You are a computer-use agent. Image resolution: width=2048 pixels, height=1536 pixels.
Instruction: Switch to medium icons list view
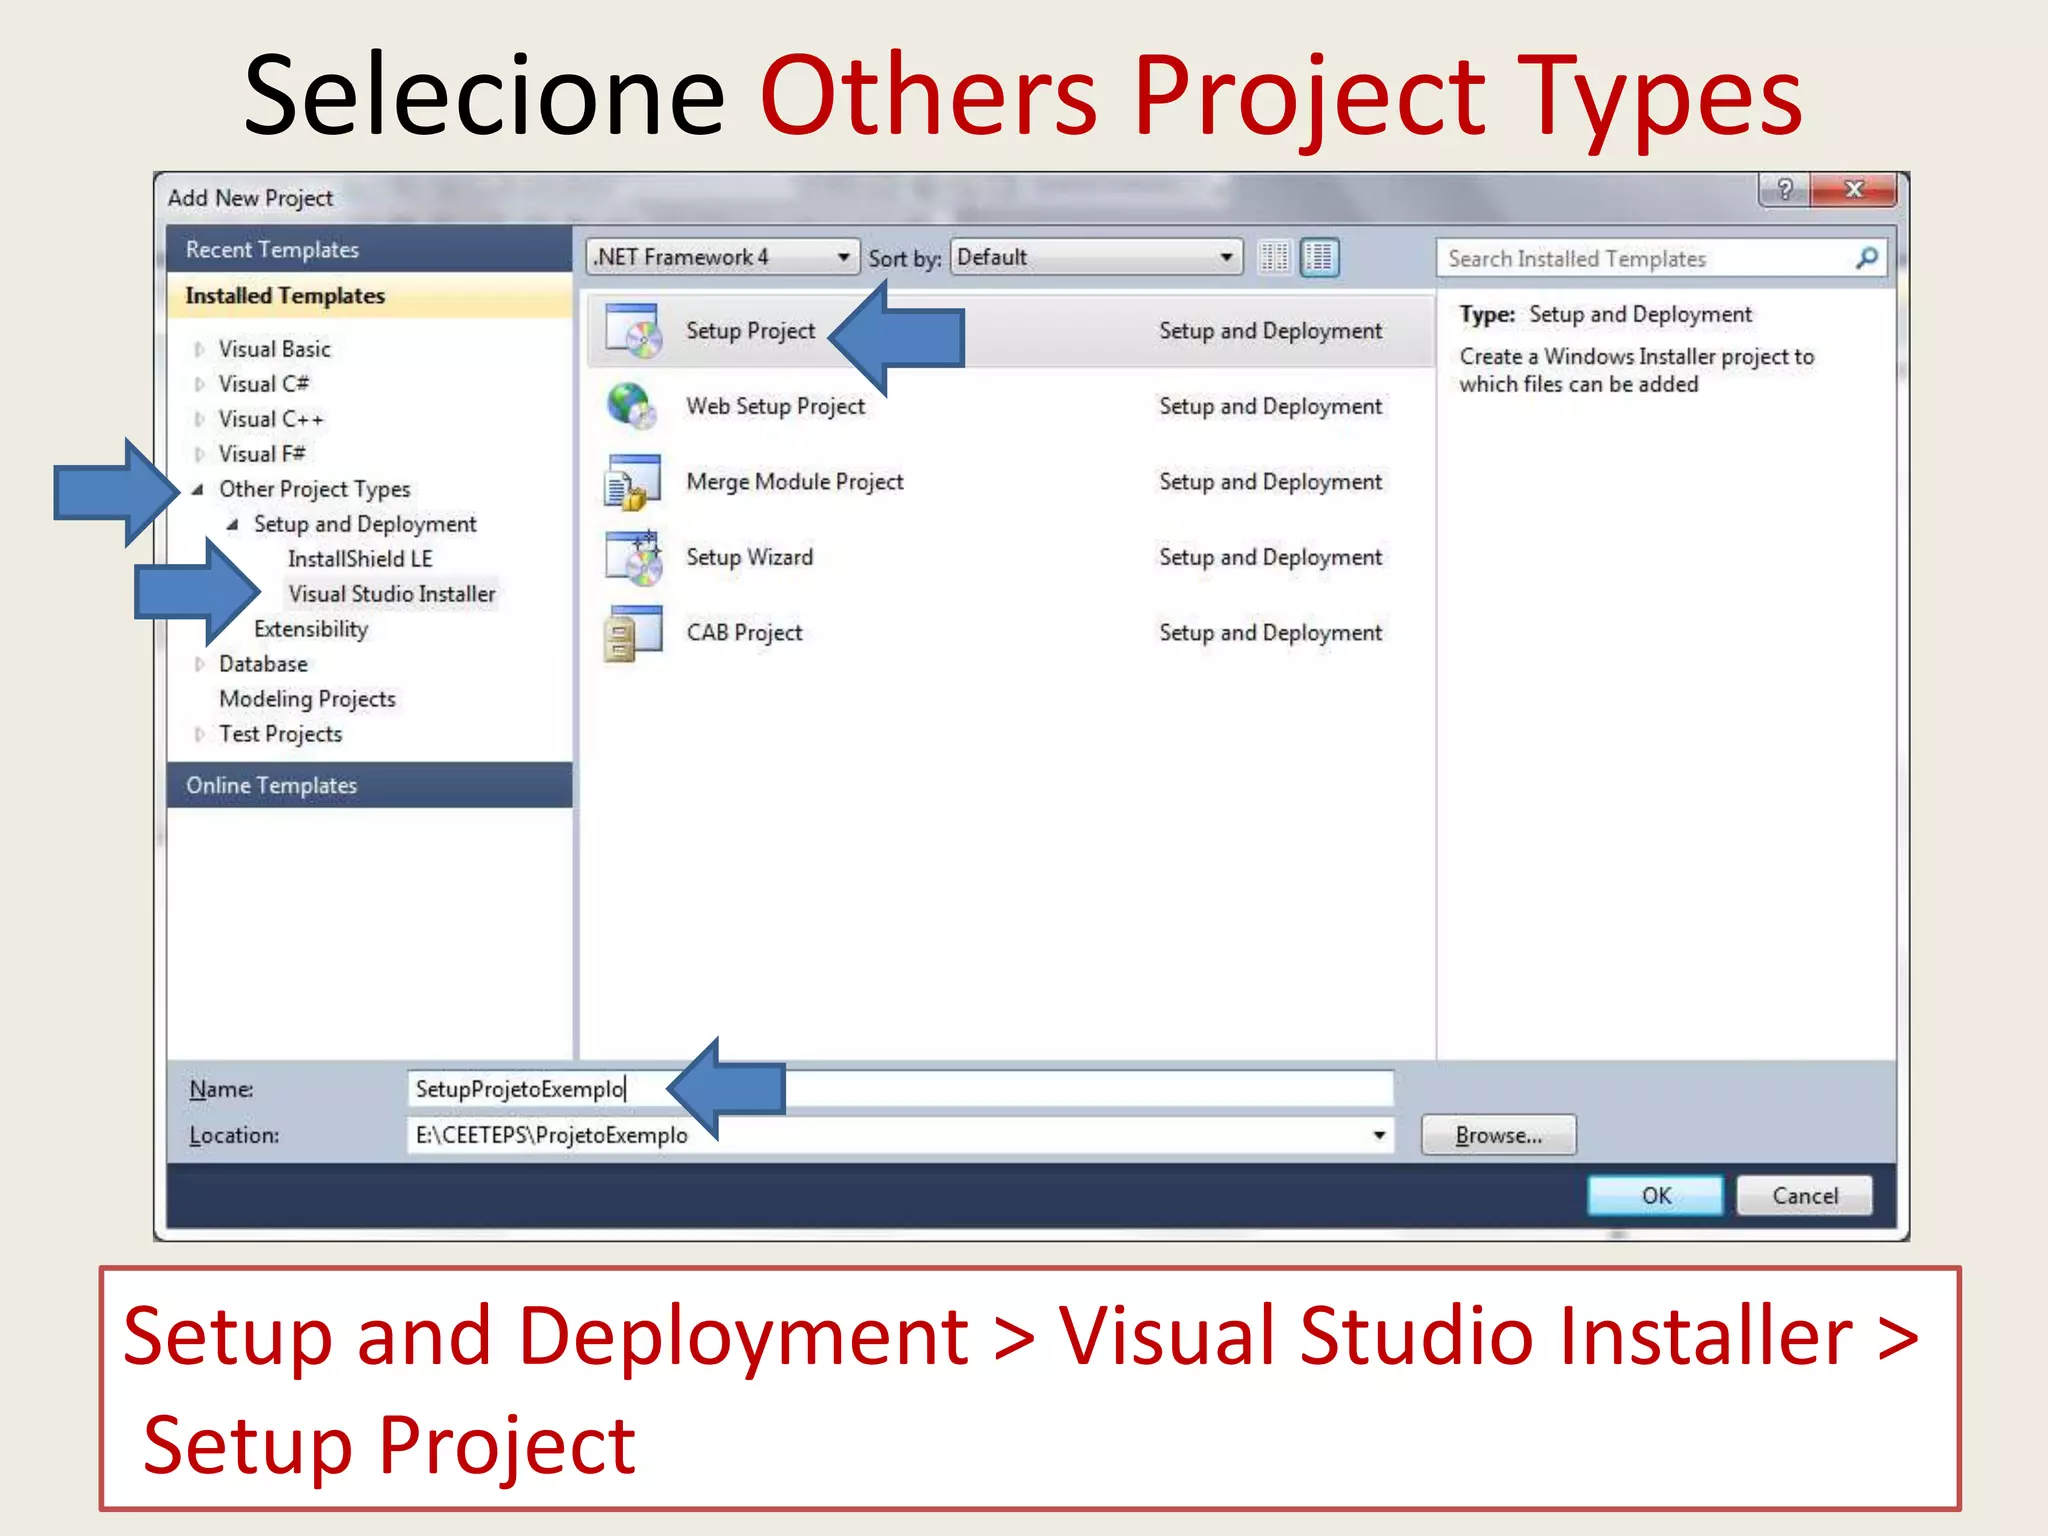(1319, 258)
